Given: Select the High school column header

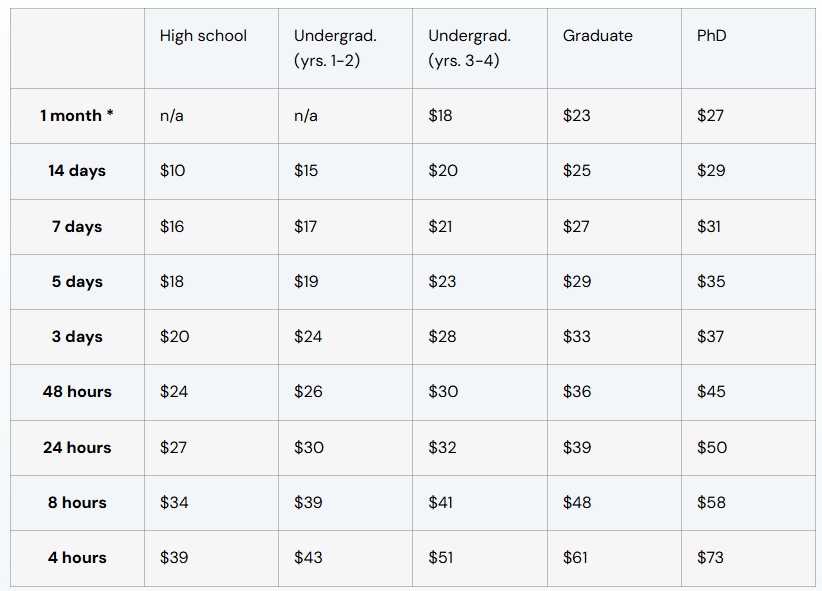Looking at the screenshot, I should click(203, 36).
